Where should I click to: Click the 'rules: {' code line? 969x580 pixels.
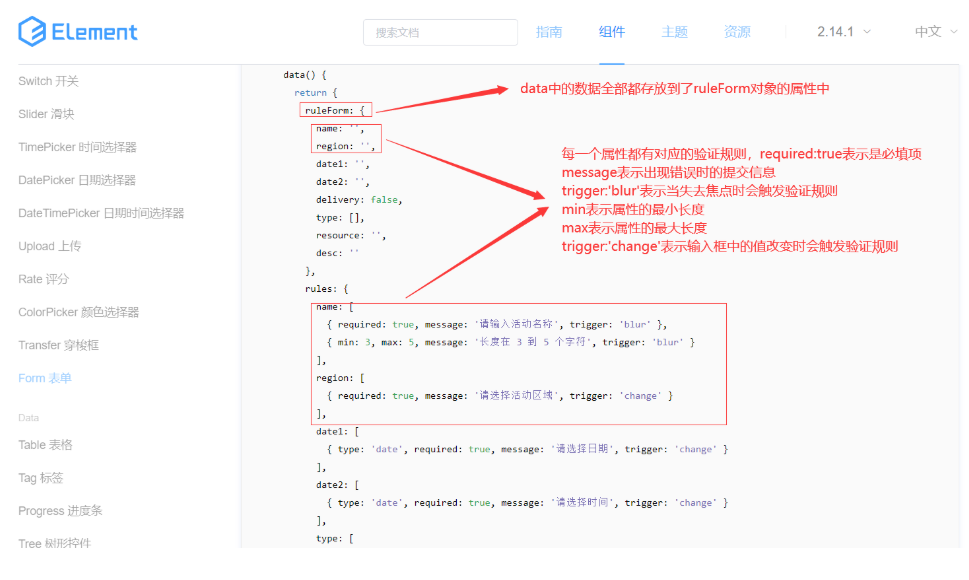[326, 288]
